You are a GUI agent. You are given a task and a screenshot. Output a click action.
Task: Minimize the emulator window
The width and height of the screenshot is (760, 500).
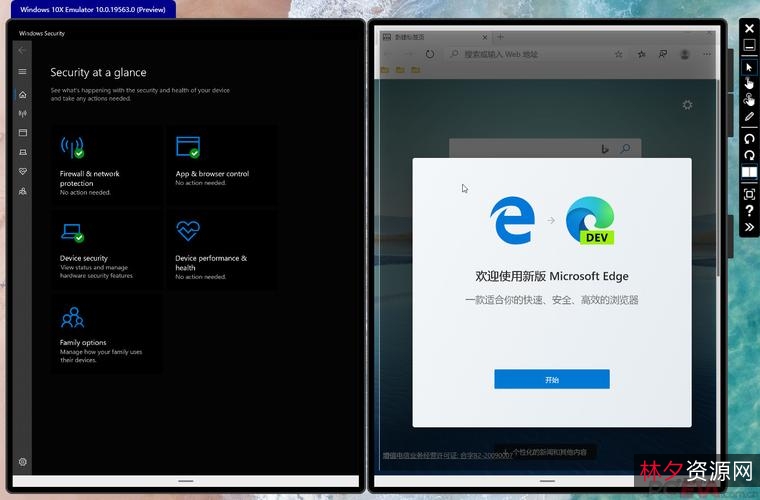coord(749,45)
